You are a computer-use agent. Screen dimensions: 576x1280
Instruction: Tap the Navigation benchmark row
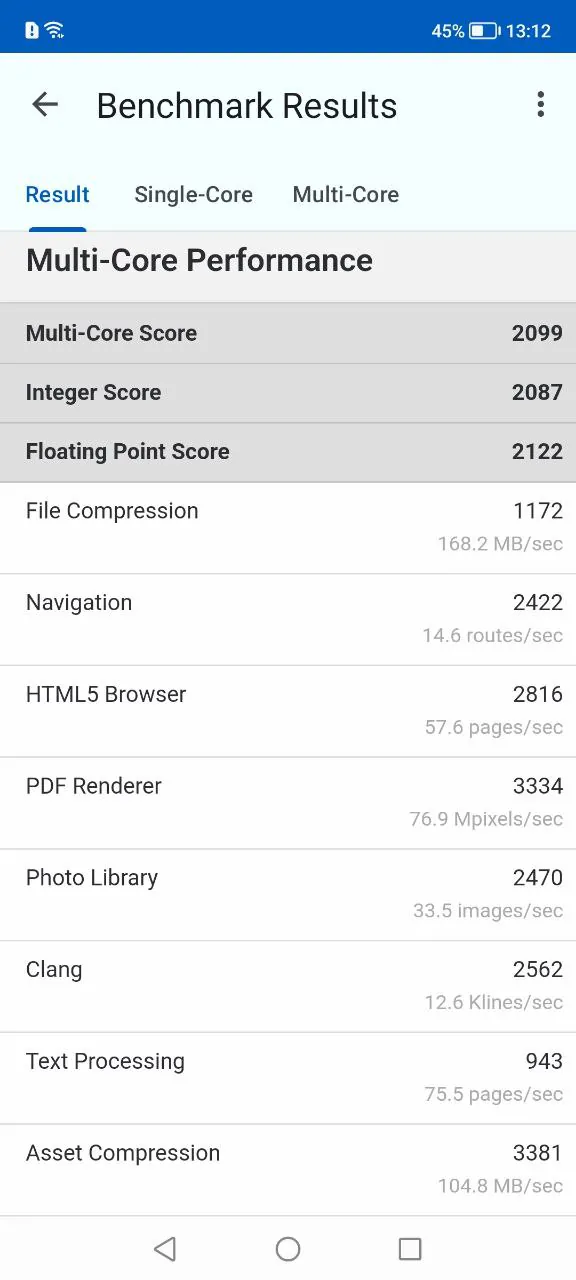point(288,620)
